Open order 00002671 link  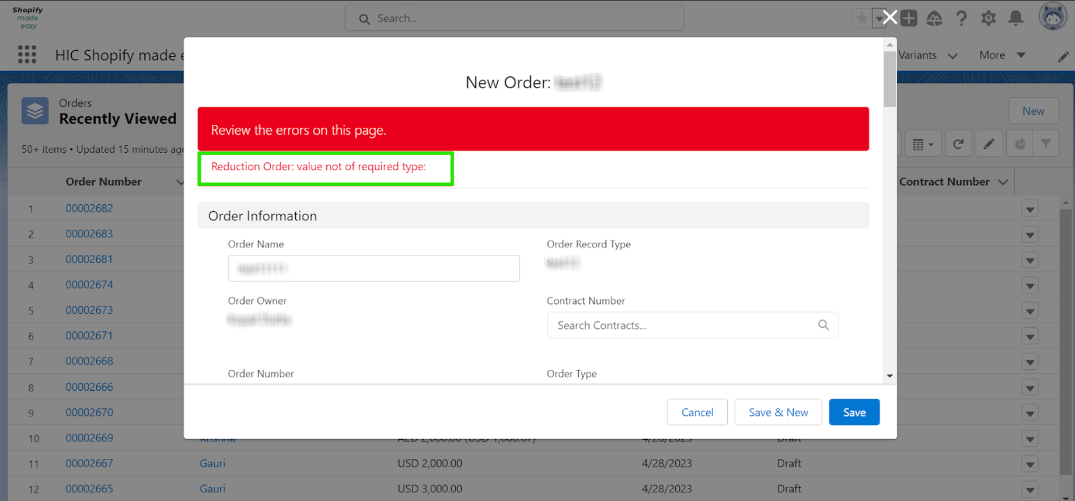[x=89, y=336]
